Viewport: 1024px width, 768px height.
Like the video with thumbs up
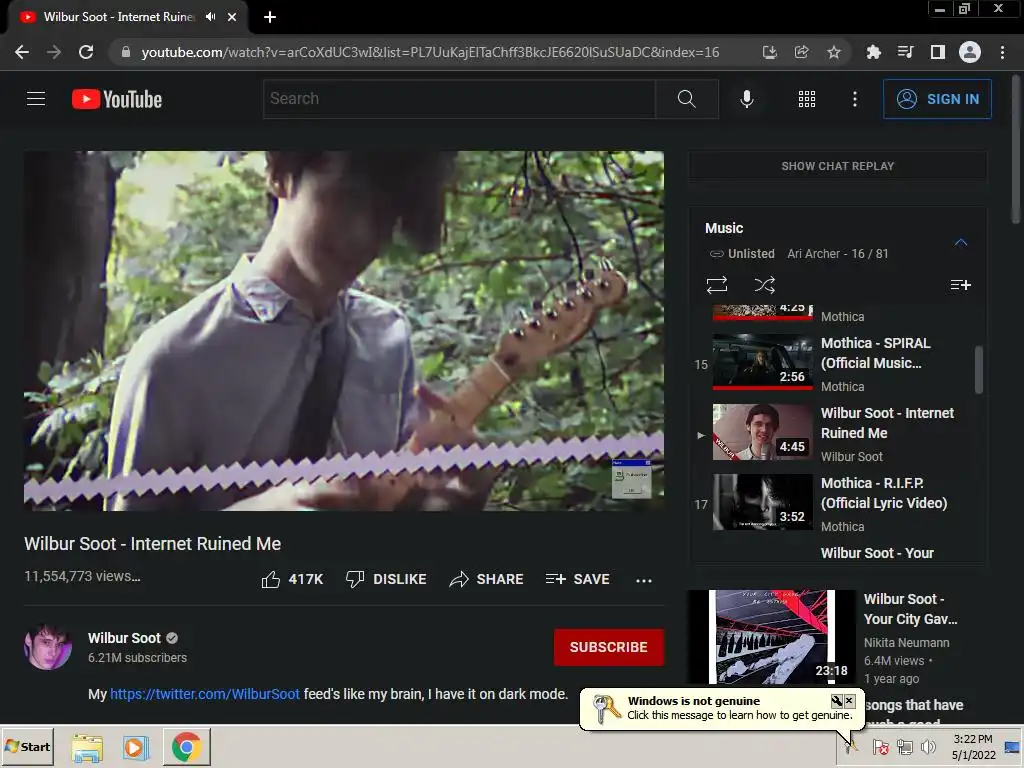tap(292, 579)
